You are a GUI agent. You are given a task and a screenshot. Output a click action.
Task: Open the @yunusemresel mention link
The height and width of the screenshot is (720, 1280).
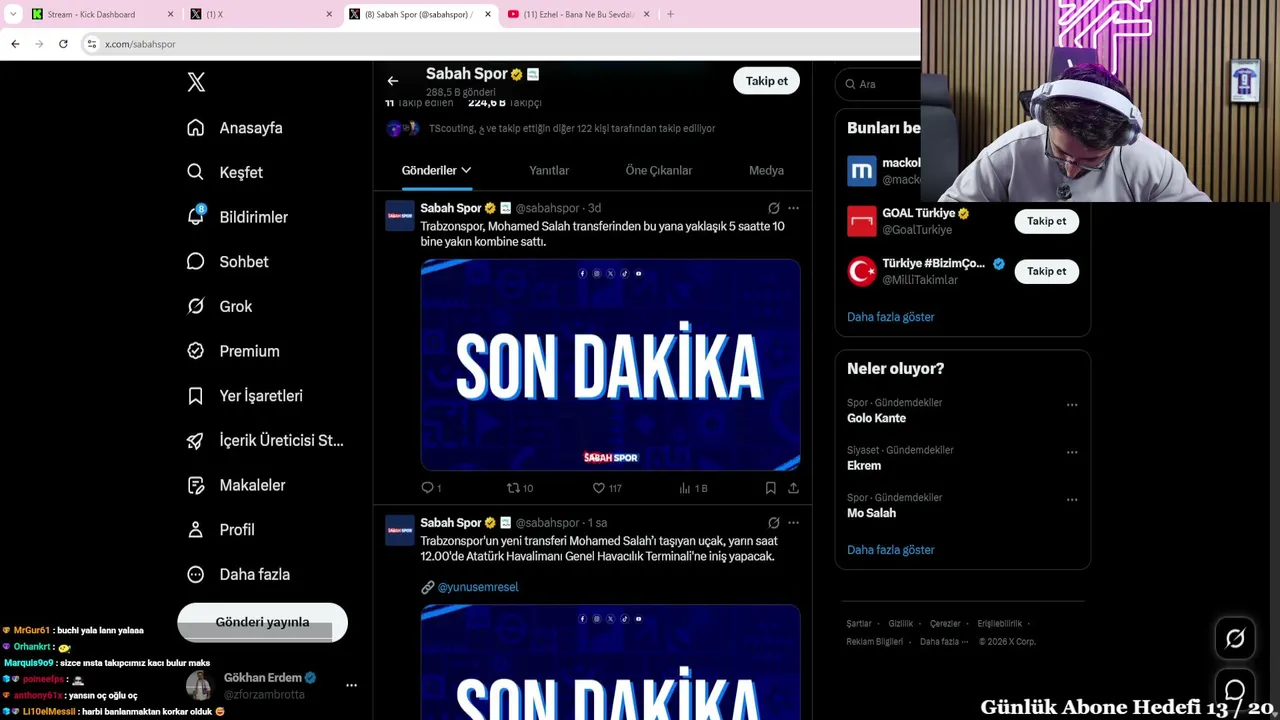pyautogui.click(x=478, y=587)
